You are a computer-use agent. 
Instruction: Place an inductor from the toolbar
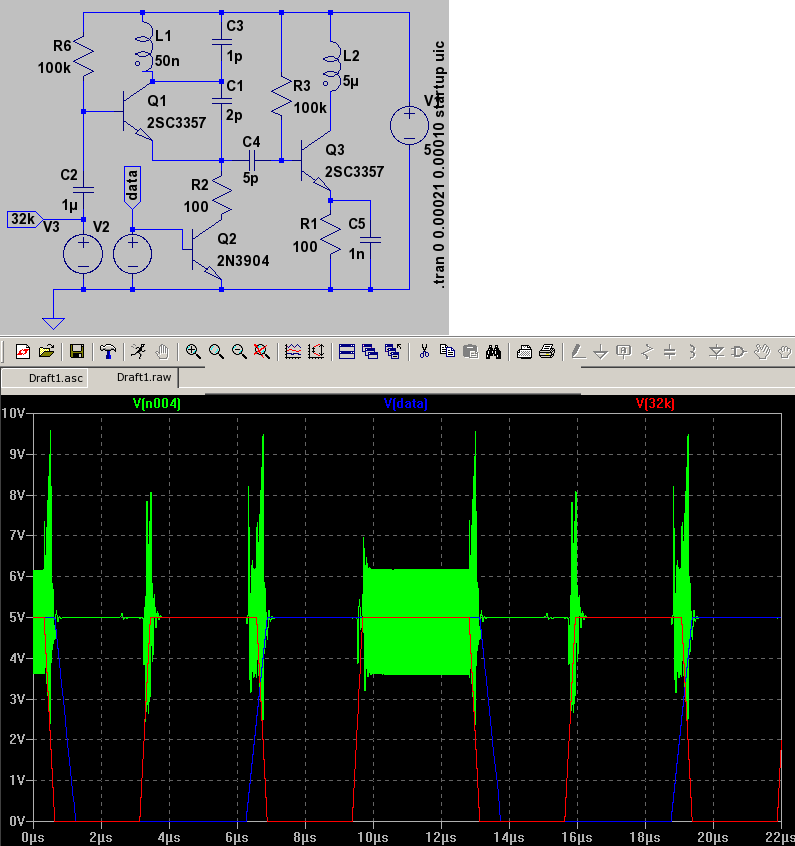pos(693,352)
